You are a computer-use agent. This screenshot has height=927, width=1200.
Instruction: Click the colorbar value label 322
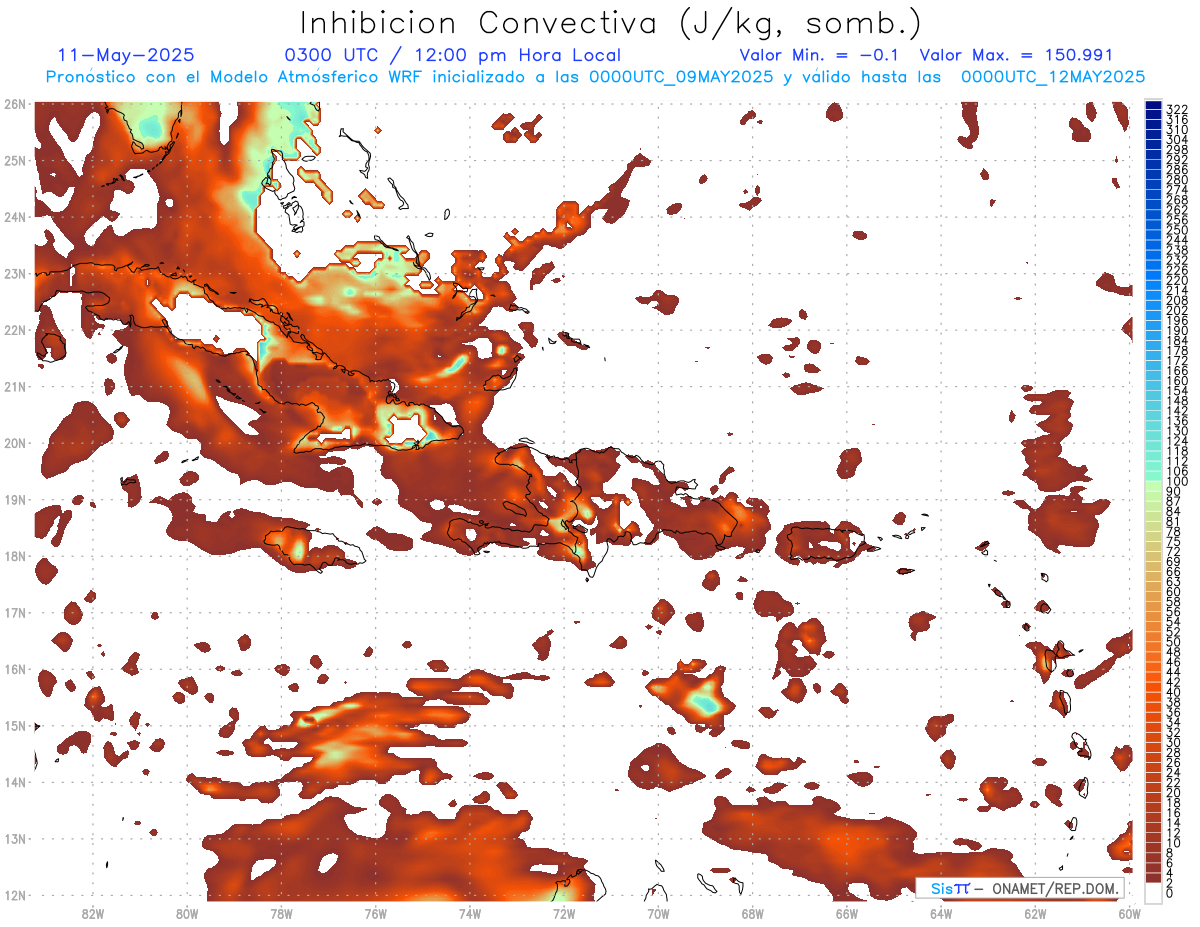pos(1177,108)
